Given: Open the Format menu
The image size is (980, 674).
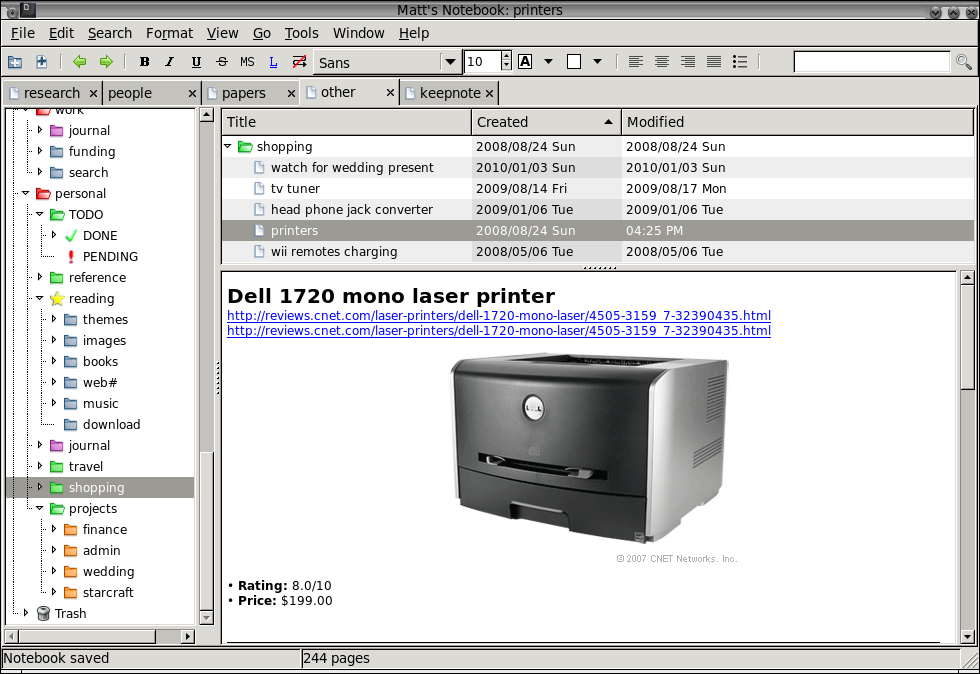Looking at the screenshot, I should [x=169, y=33].
